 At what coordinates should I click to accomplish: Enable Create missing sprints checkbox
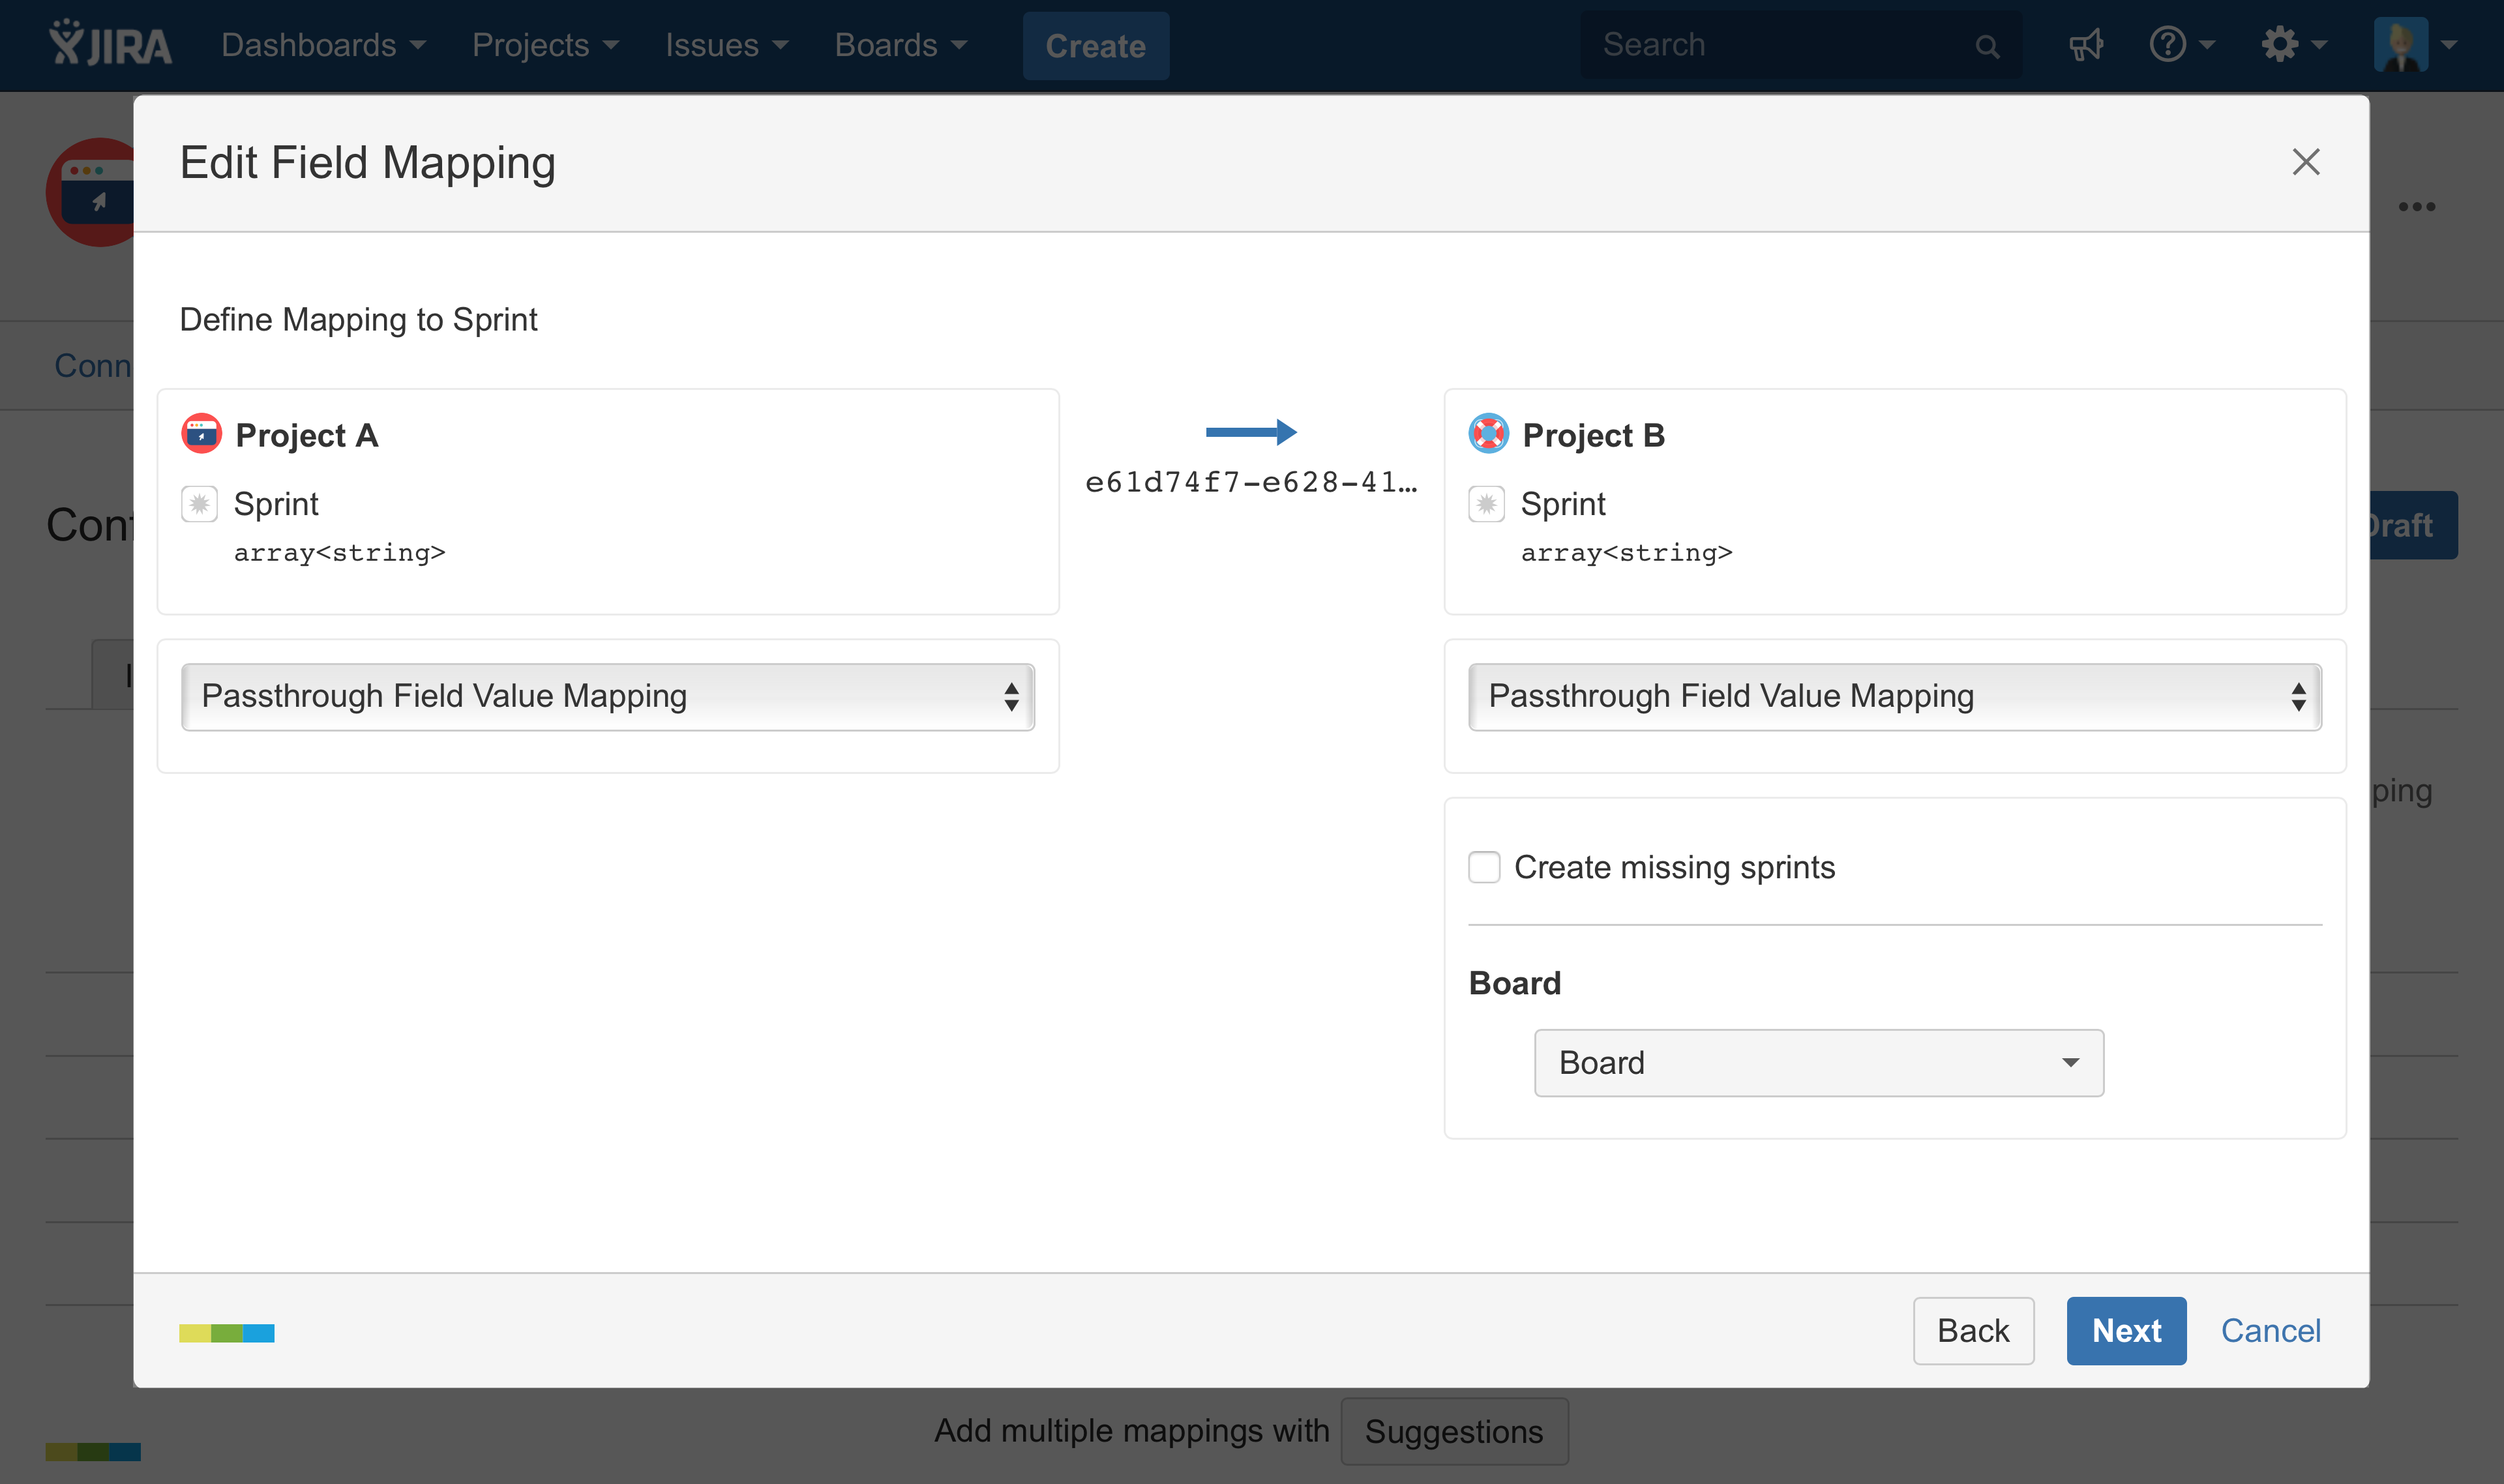[x=1484, y=867]
